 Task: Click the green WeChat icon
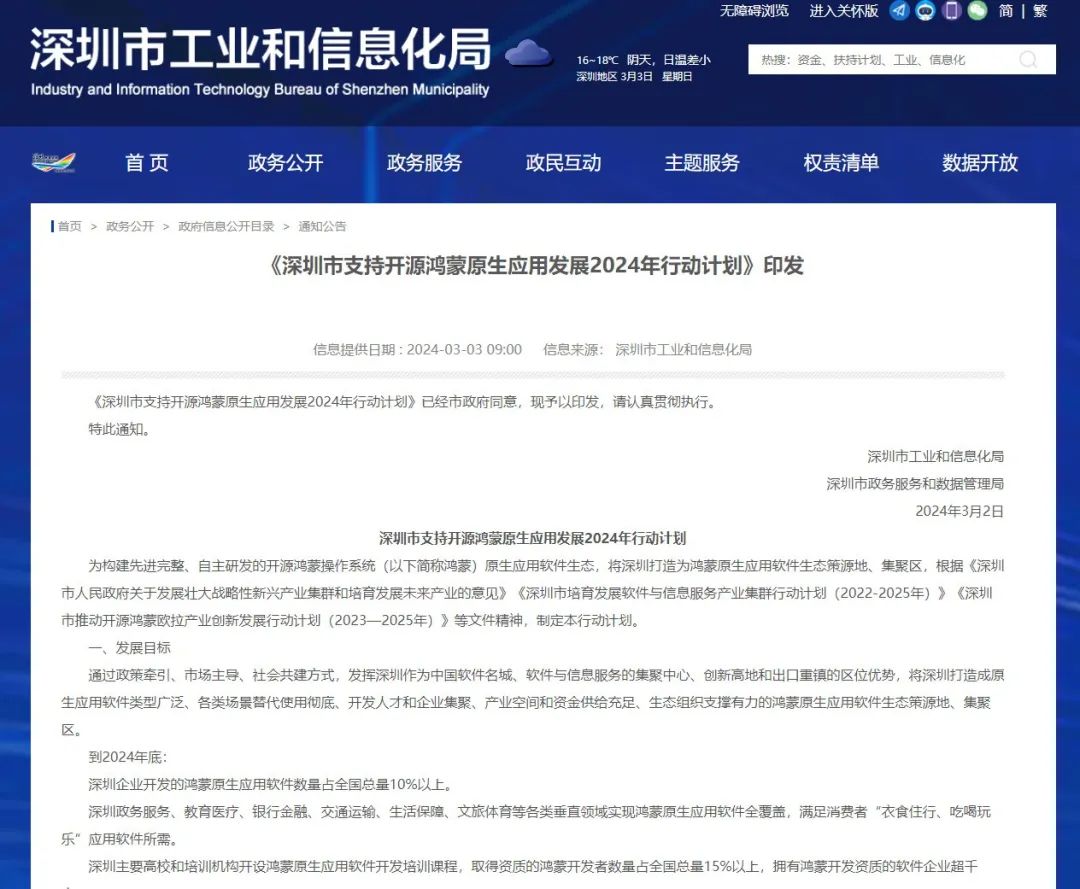977,10
